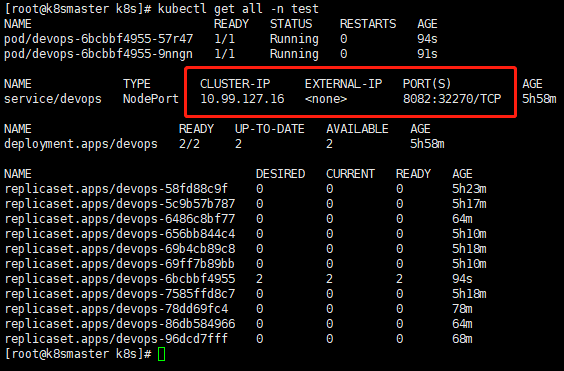This screenshot has width=564, height=371.
Task: Select 'replicaset.apps/devops-69ff7b89bb'
Action: click(x=120, y=264)
